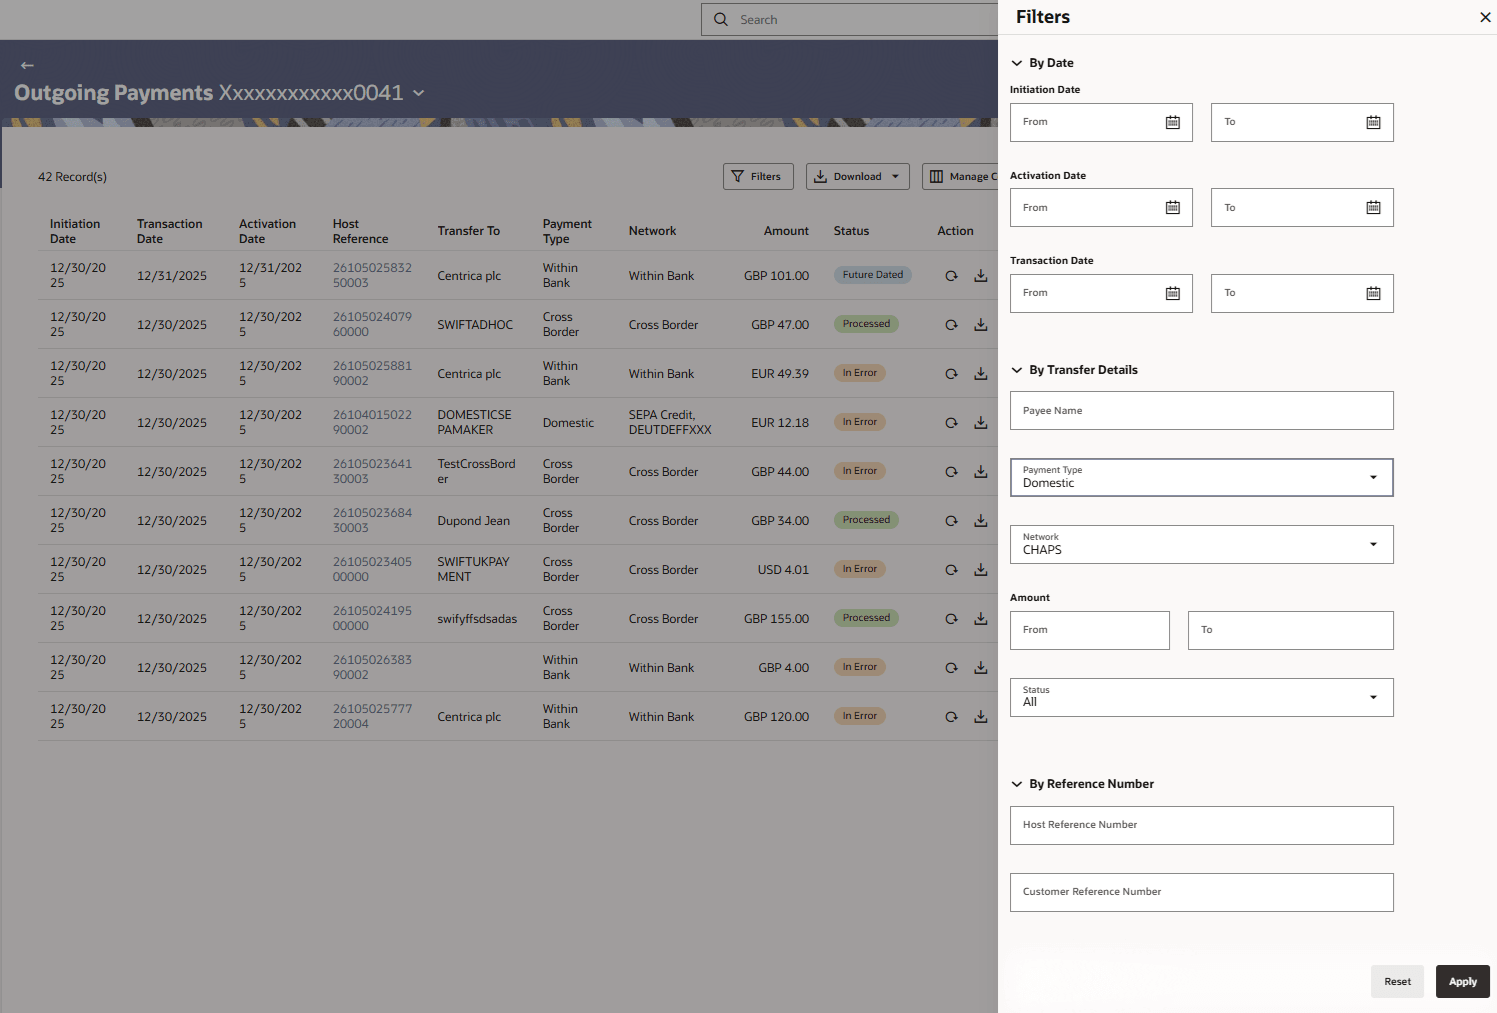Open host reference 2610502583250003
Viewport: 1497px width, 1013px height.
pos(372,276)
